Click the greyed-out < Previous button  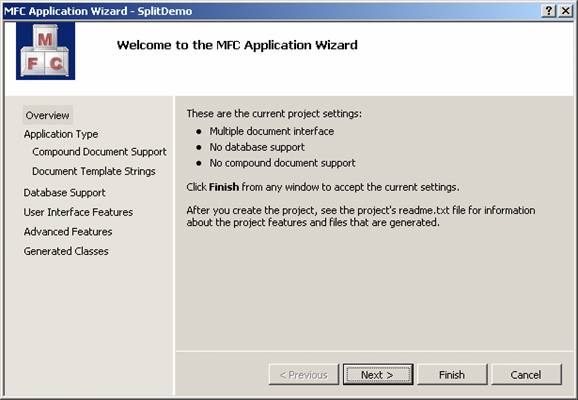(x=304, y=375)
